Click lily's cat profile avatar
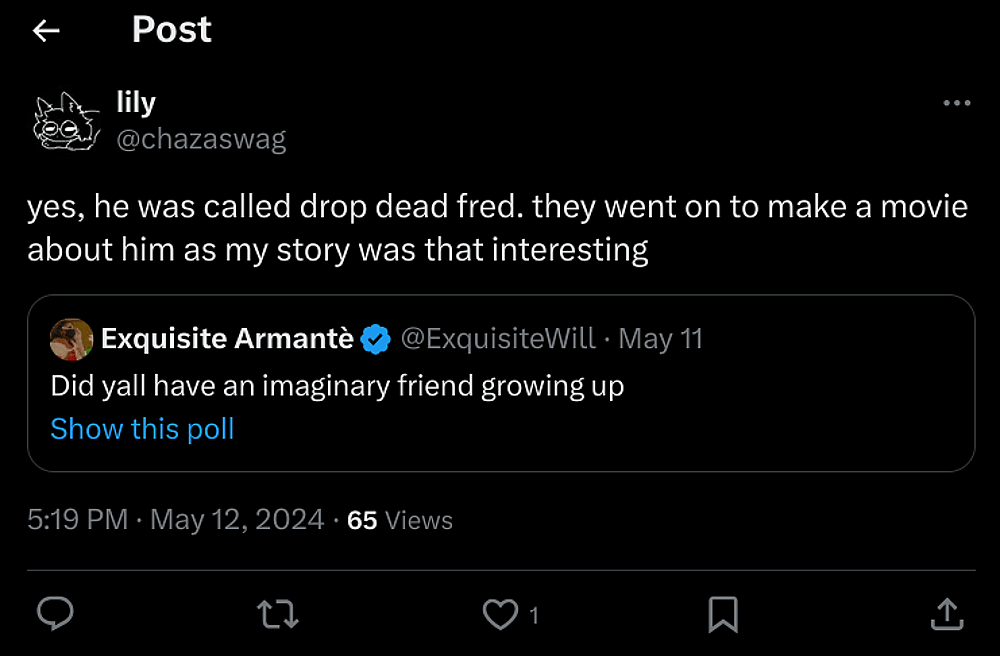This screenshot has height=656, width=1000. 67,121
